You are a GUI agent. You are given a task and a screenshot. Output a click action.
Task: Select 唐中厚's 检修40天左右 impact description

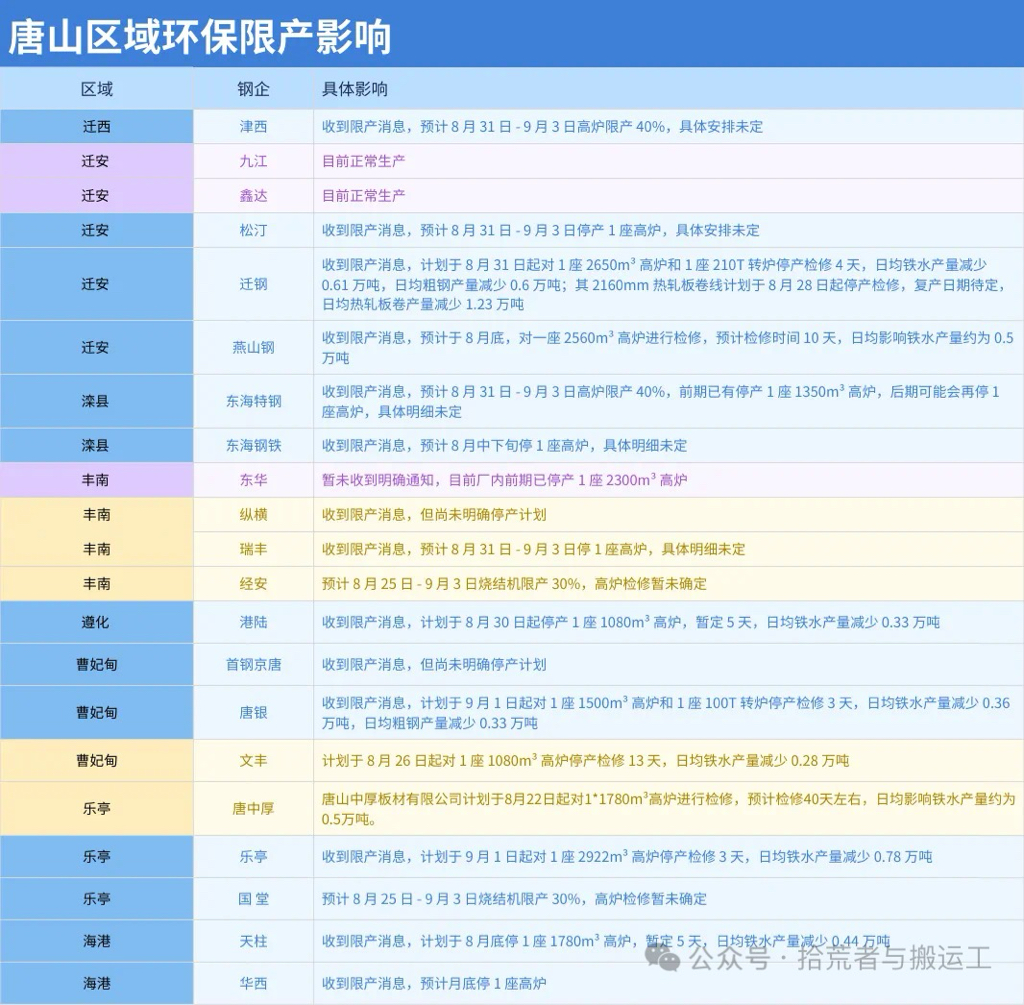(x=668, y=809)
